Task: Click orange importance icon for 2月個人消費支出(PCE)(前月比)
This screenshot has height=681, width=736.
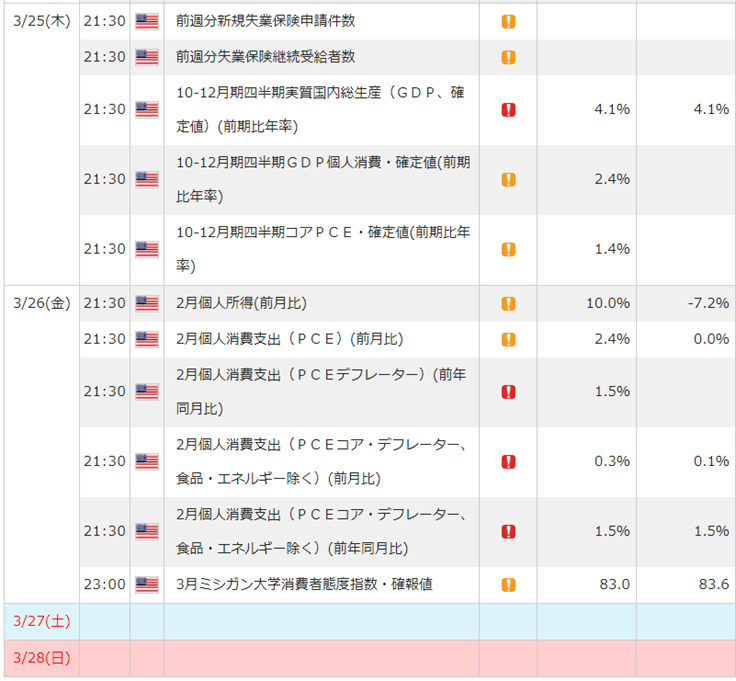Action: coord(508,339)
